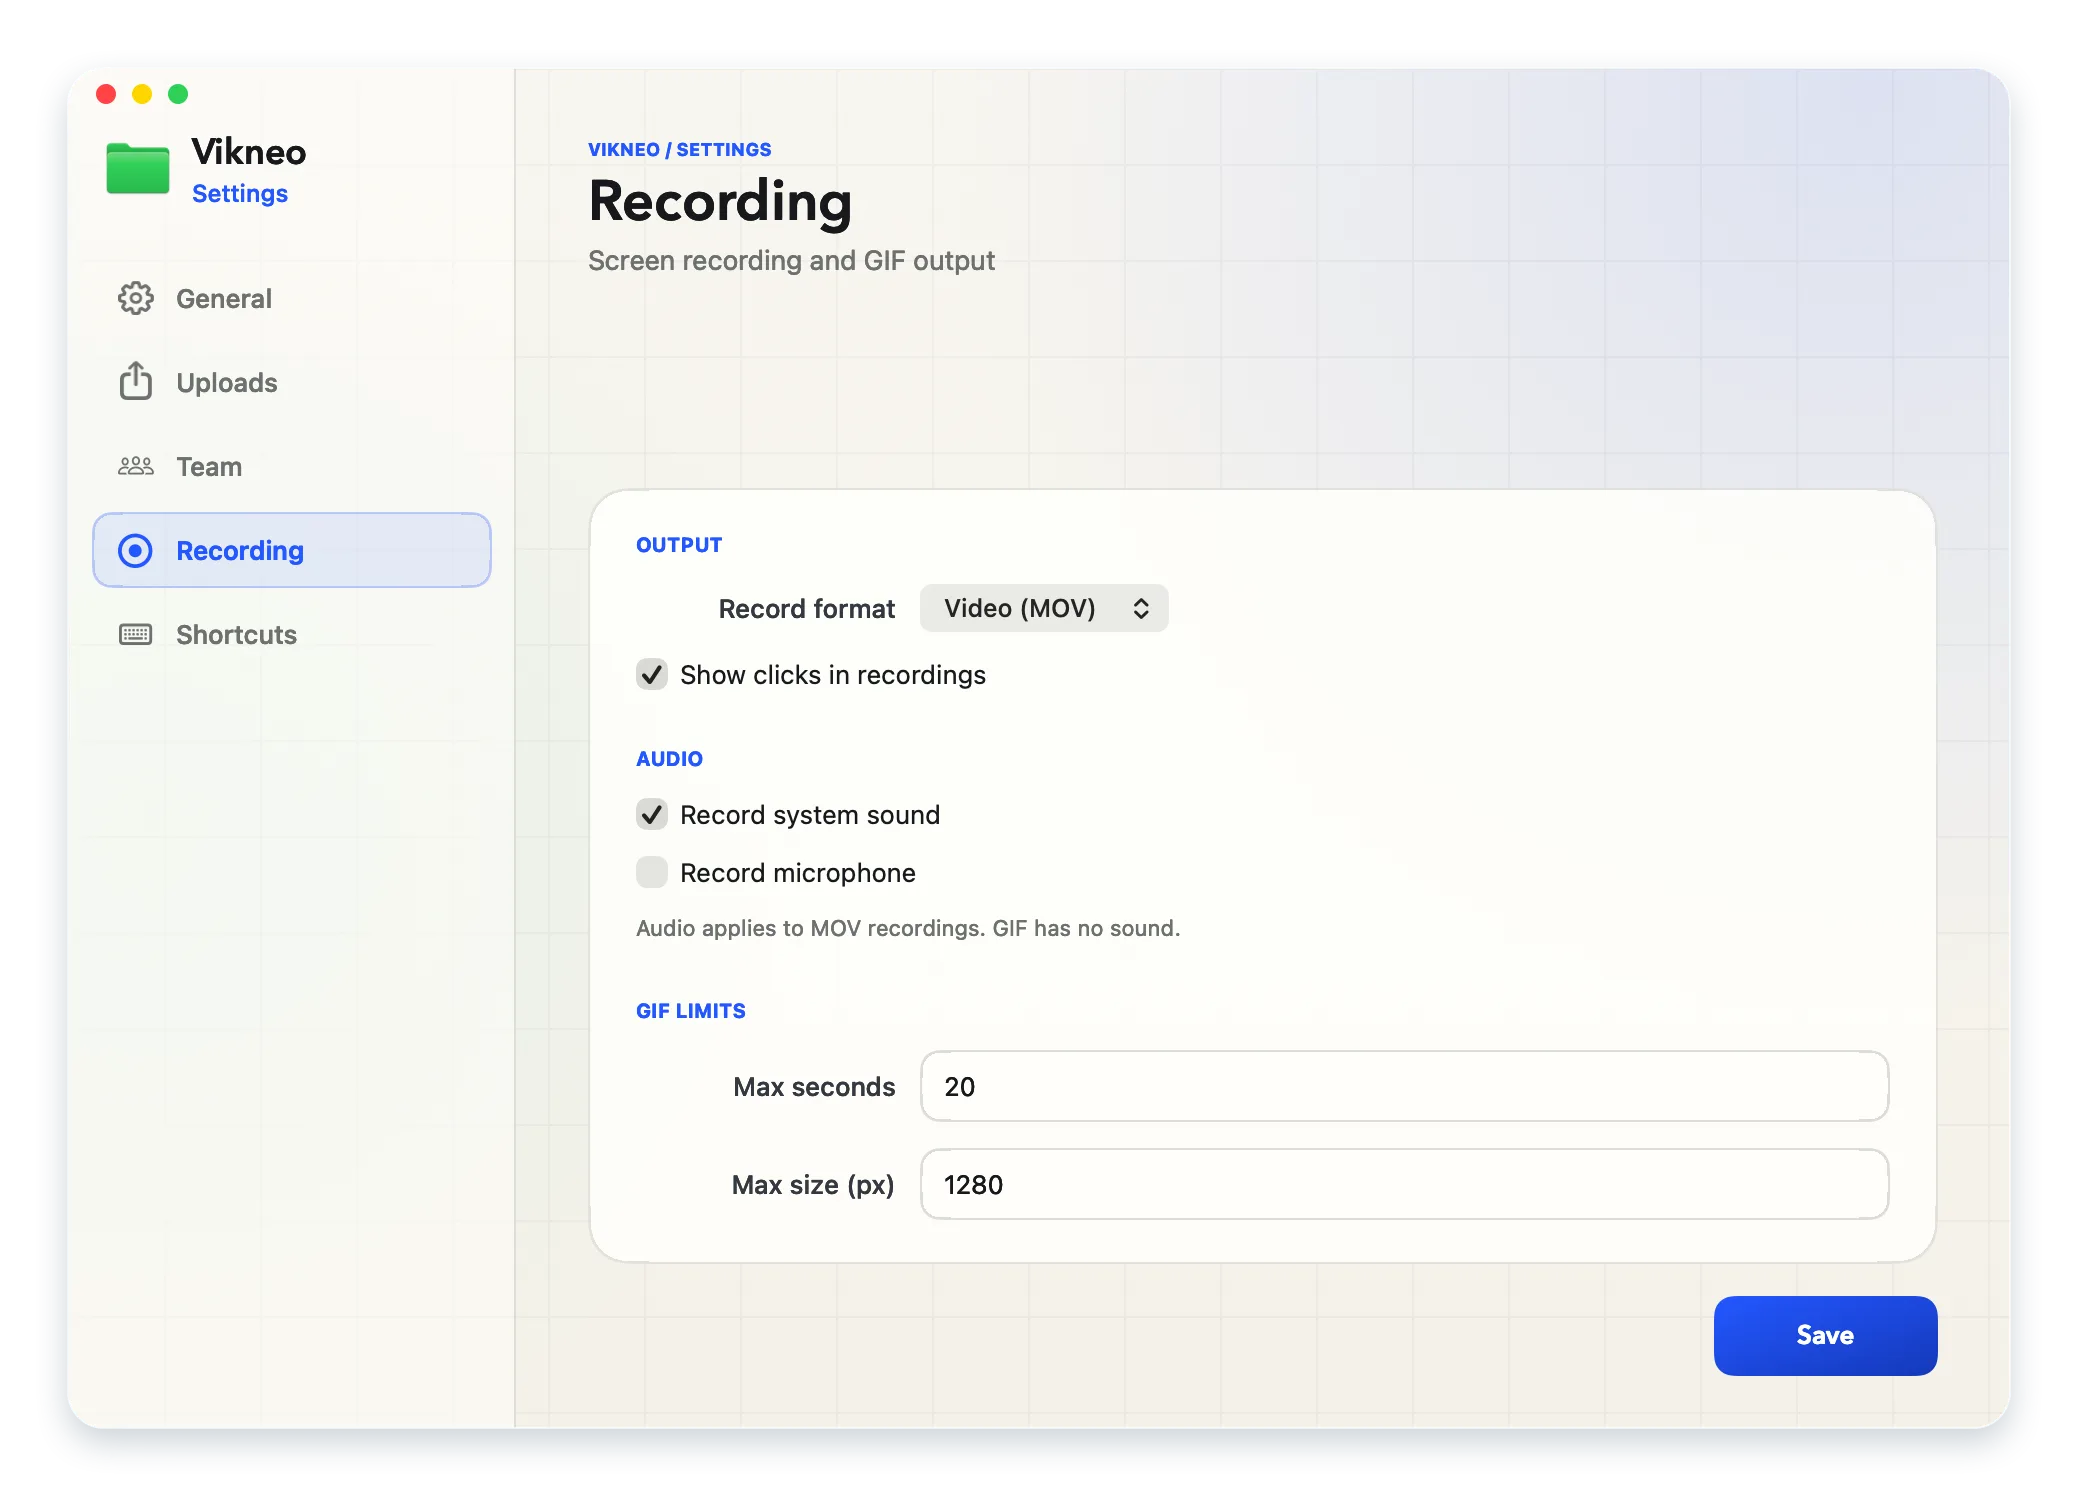The image size is (2078, 1496).
Task: Click the Uploads share icon
Action: point(135,381)
